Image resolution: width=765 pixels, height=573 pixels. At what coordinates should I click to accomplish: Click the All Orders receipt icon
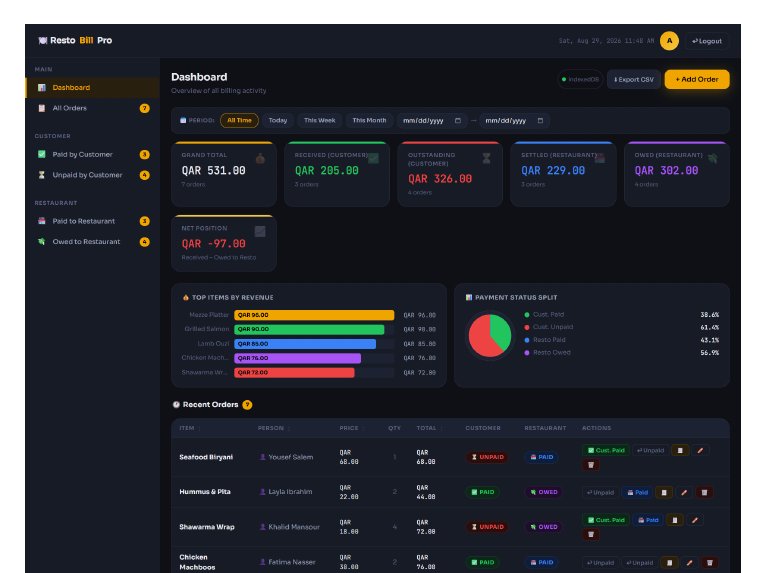(x=42, y=108)
